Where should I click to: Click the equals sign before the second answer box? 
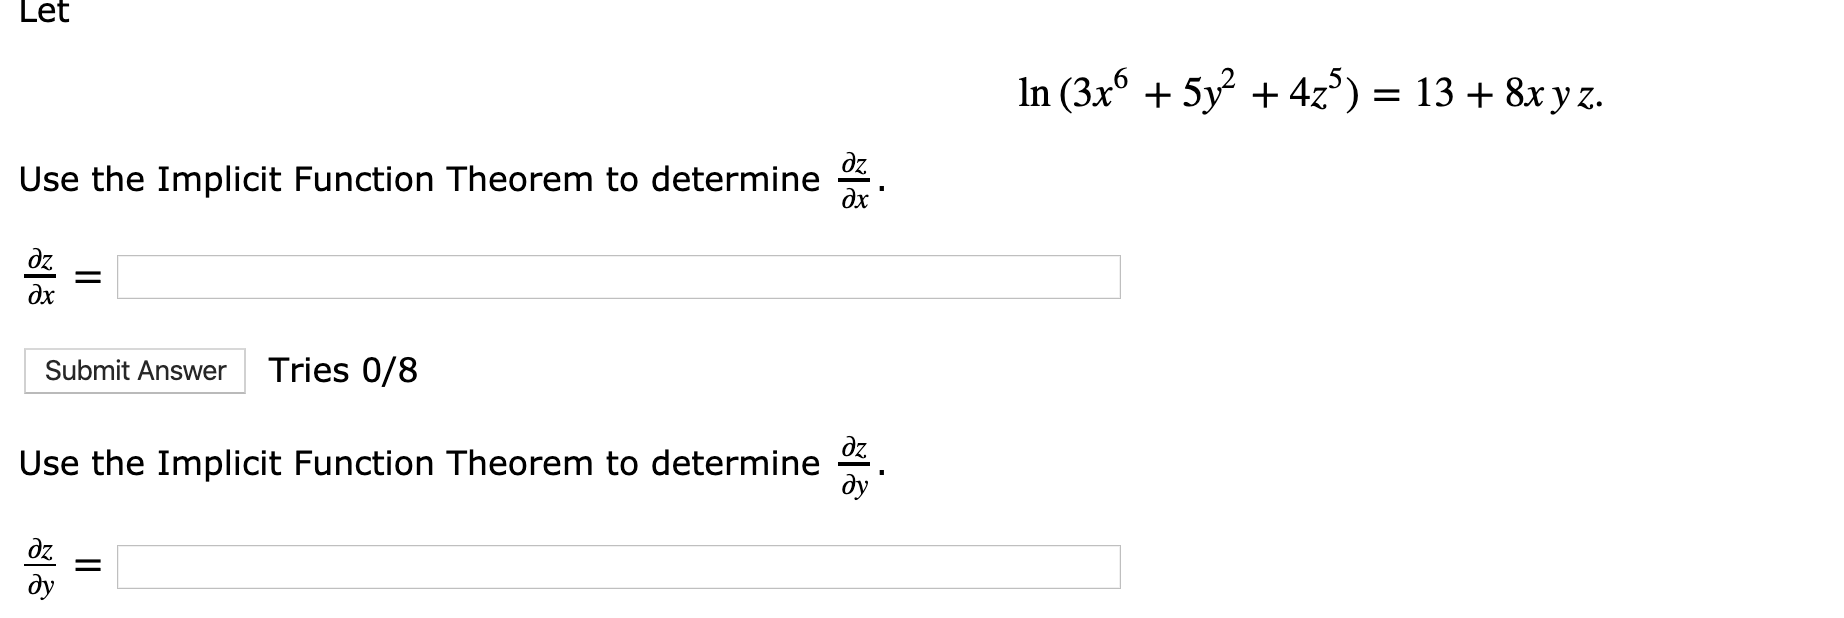point(89,562)
